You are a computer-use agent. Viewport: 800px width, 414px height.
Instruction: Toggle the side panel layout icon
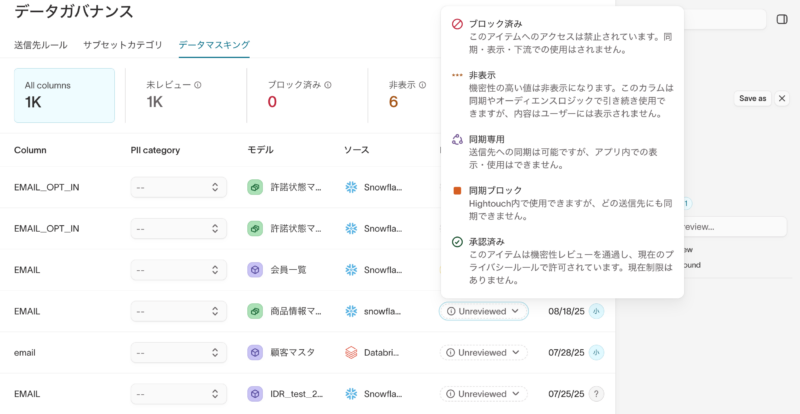pos(782,19)
